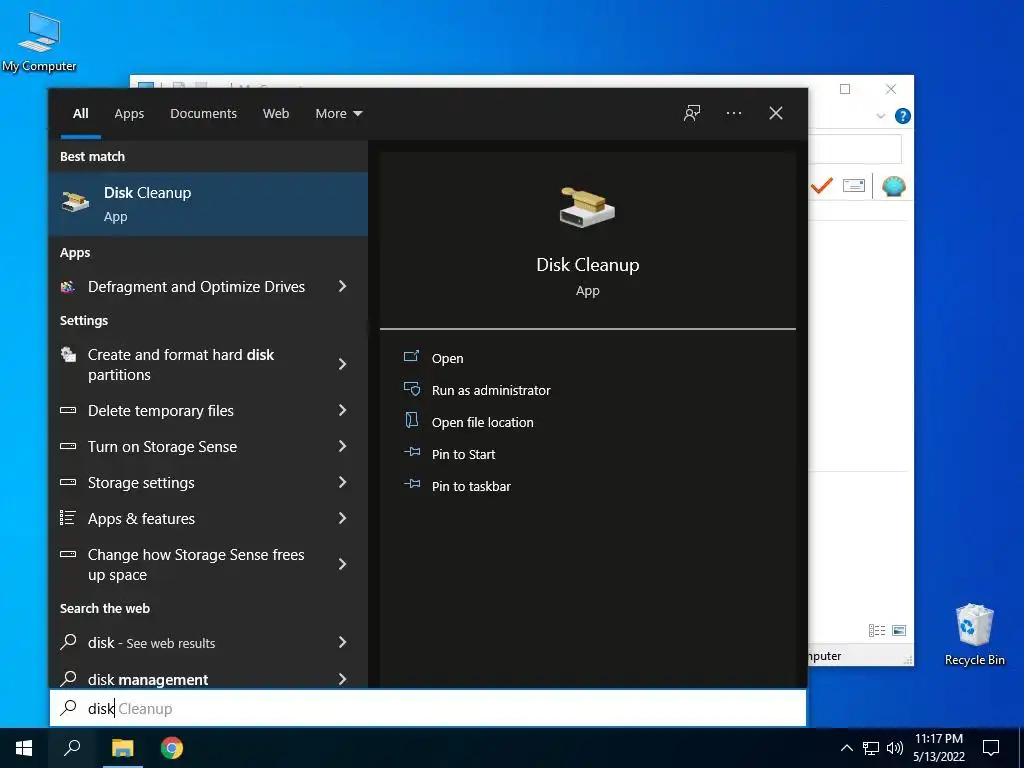Expand arrow for Delete temporary files
Image resolution: width=1024 pixels, height=768 pixels.
(x=342, y=410)
